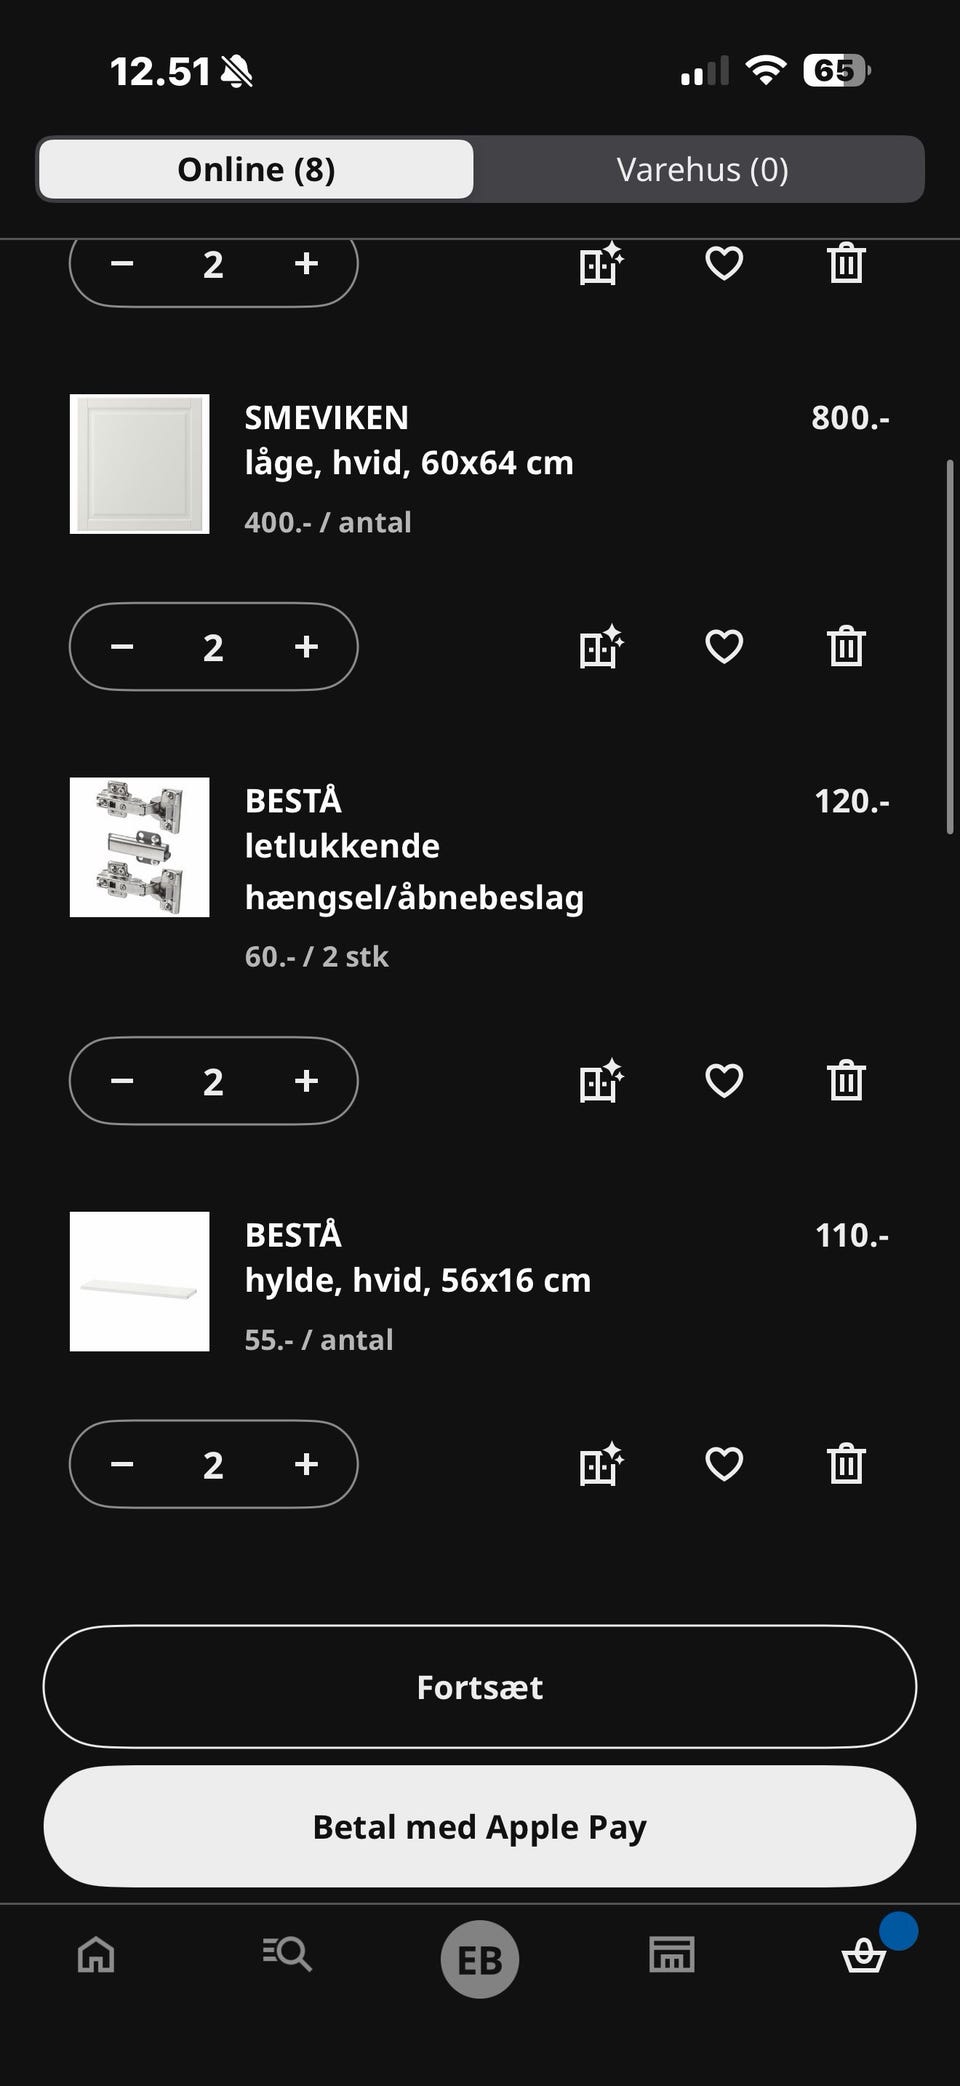Open the BESTÅ hinge product thumbnail
The width and height of the screenshot is (960, 2086).
click(x=140, y=847)
